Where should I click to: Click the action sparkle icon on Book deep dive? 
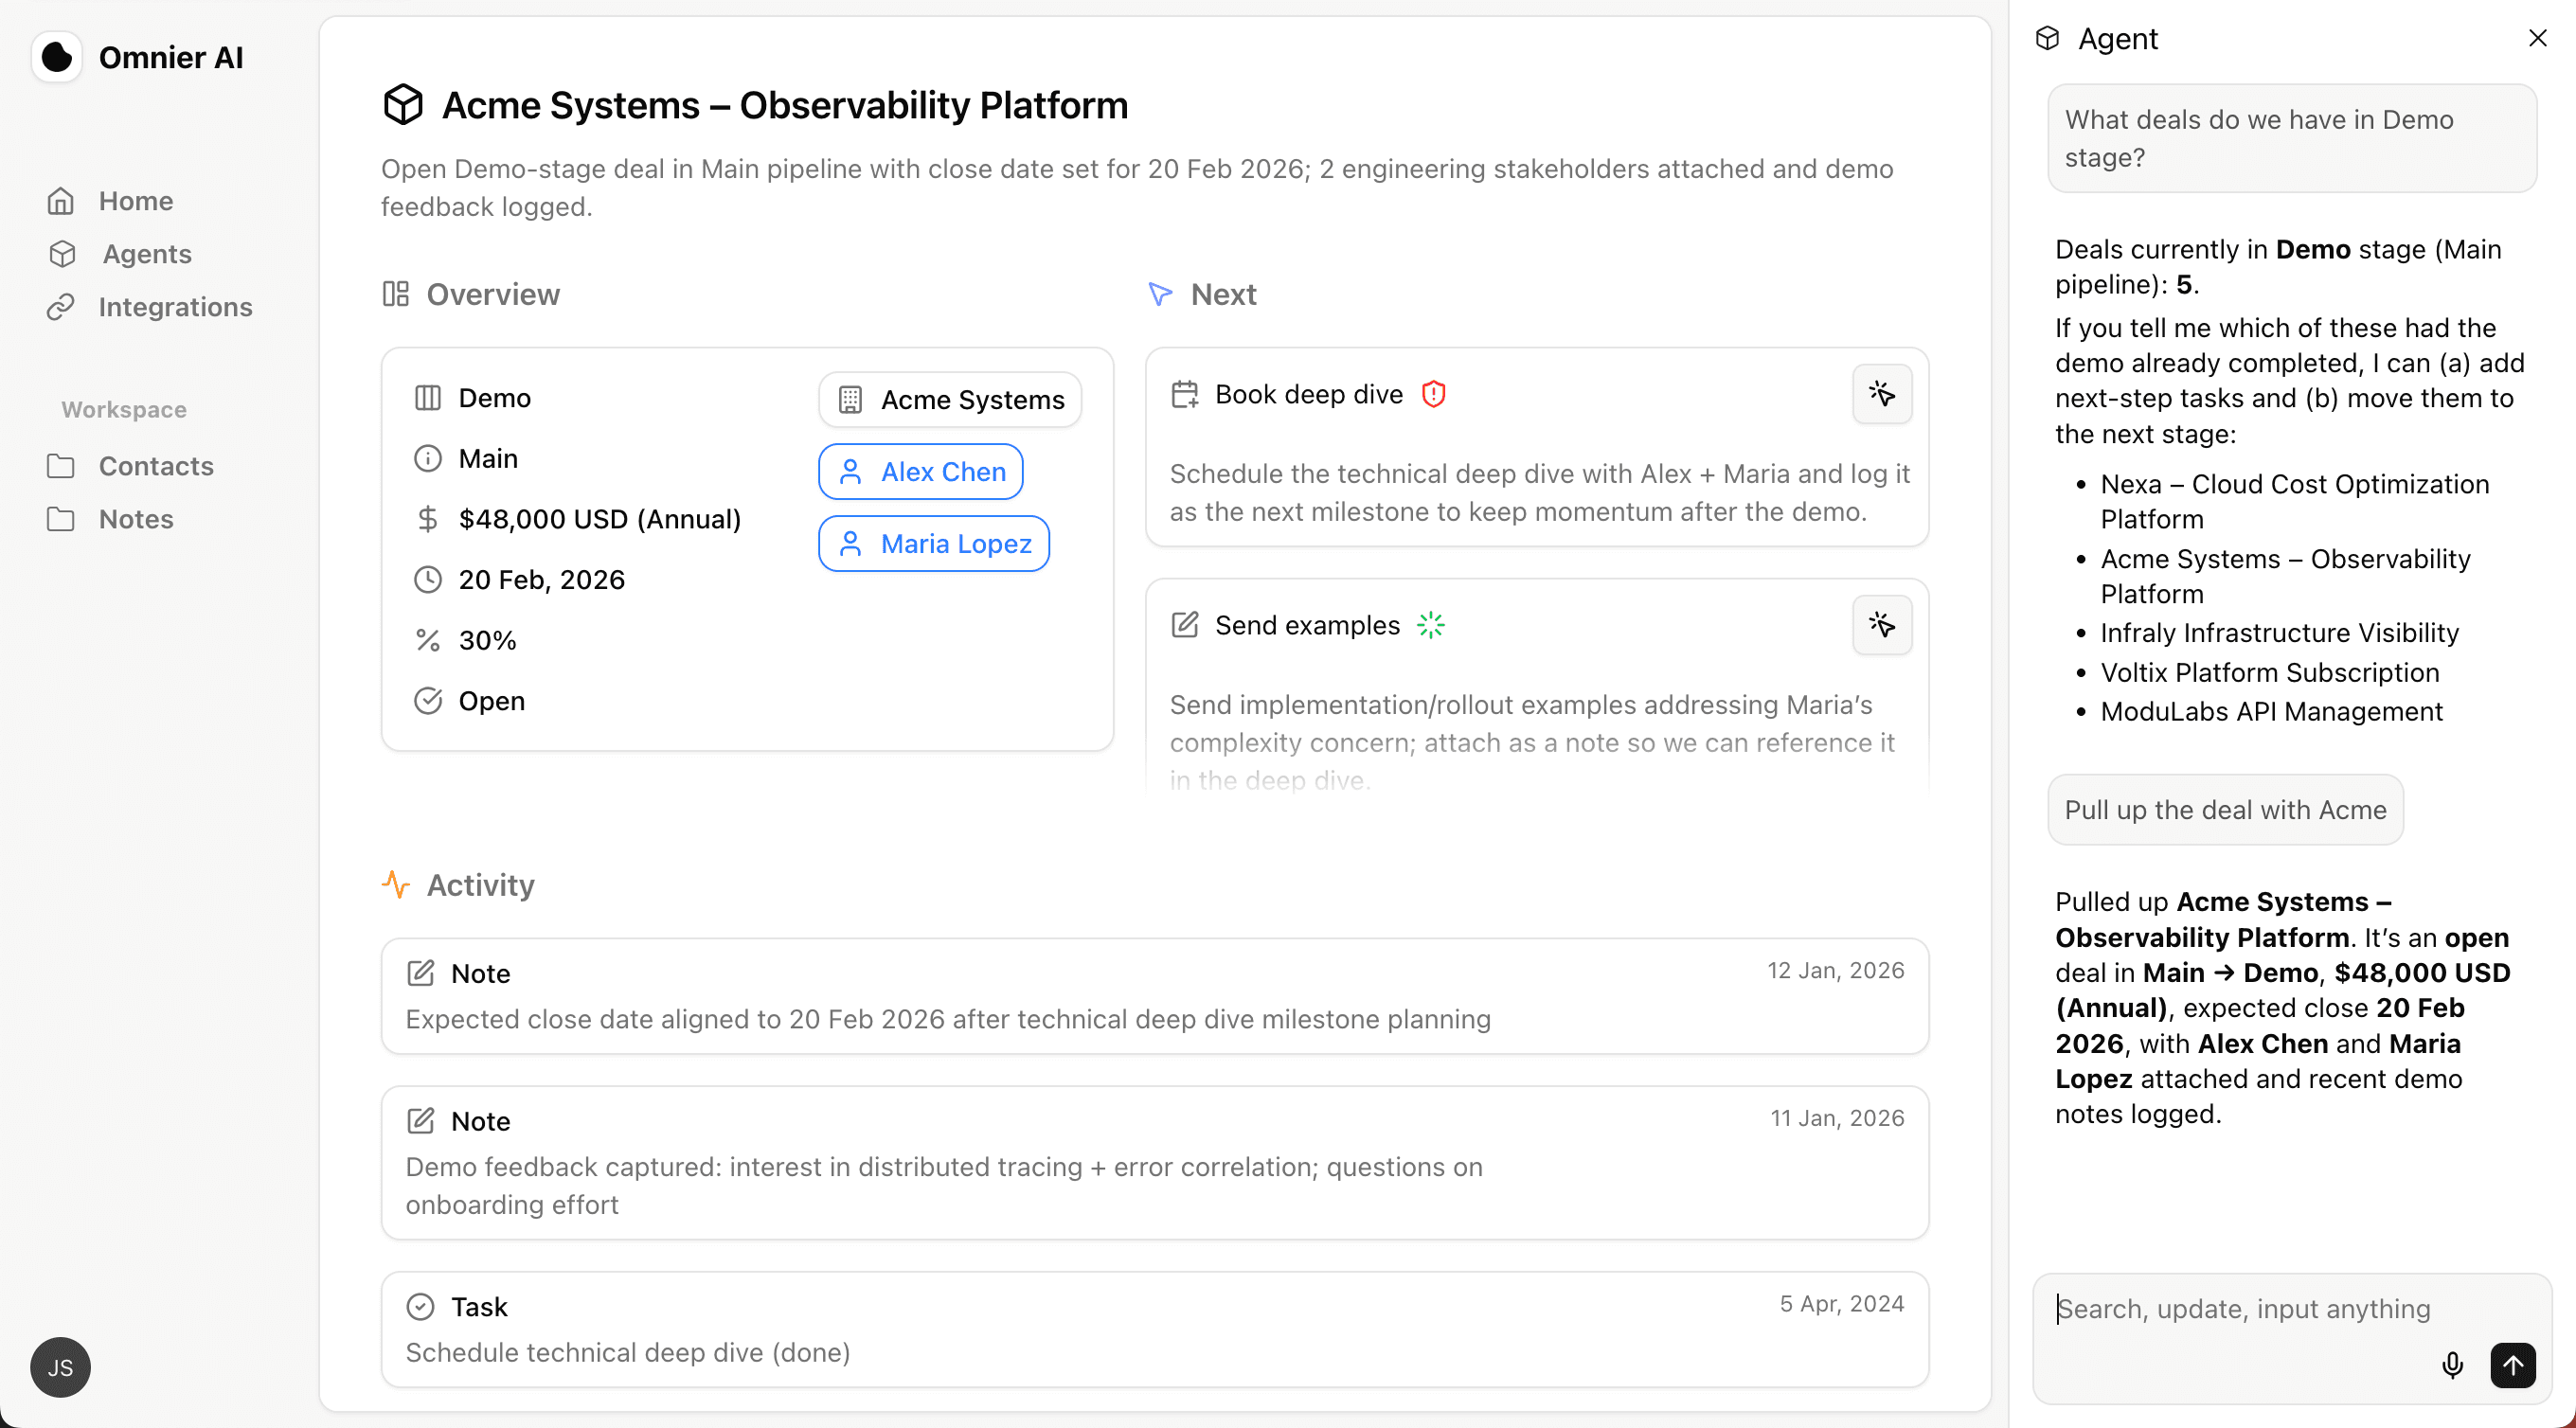(1882, 394)
